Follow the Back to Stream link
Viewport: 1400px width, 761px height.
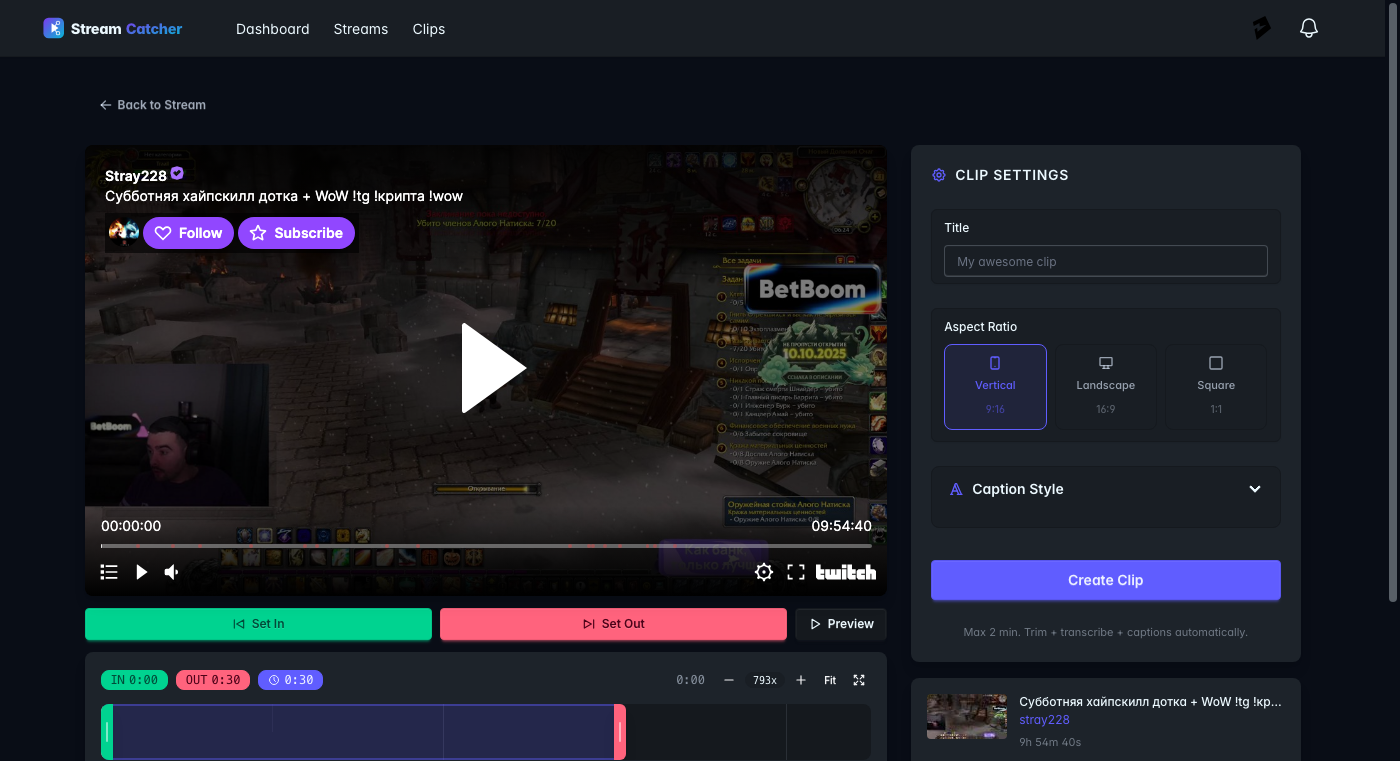point(153,105)
